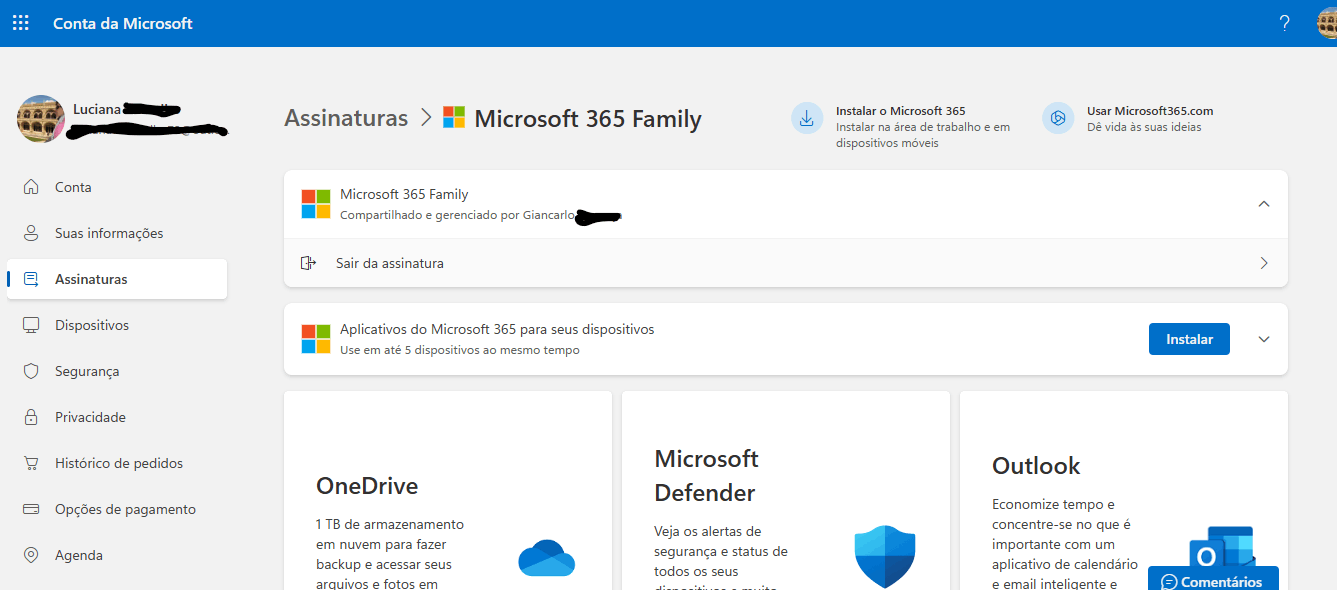Click the Microsoft 365 Family page title
1337x590 pixels.
click(588, 119)
